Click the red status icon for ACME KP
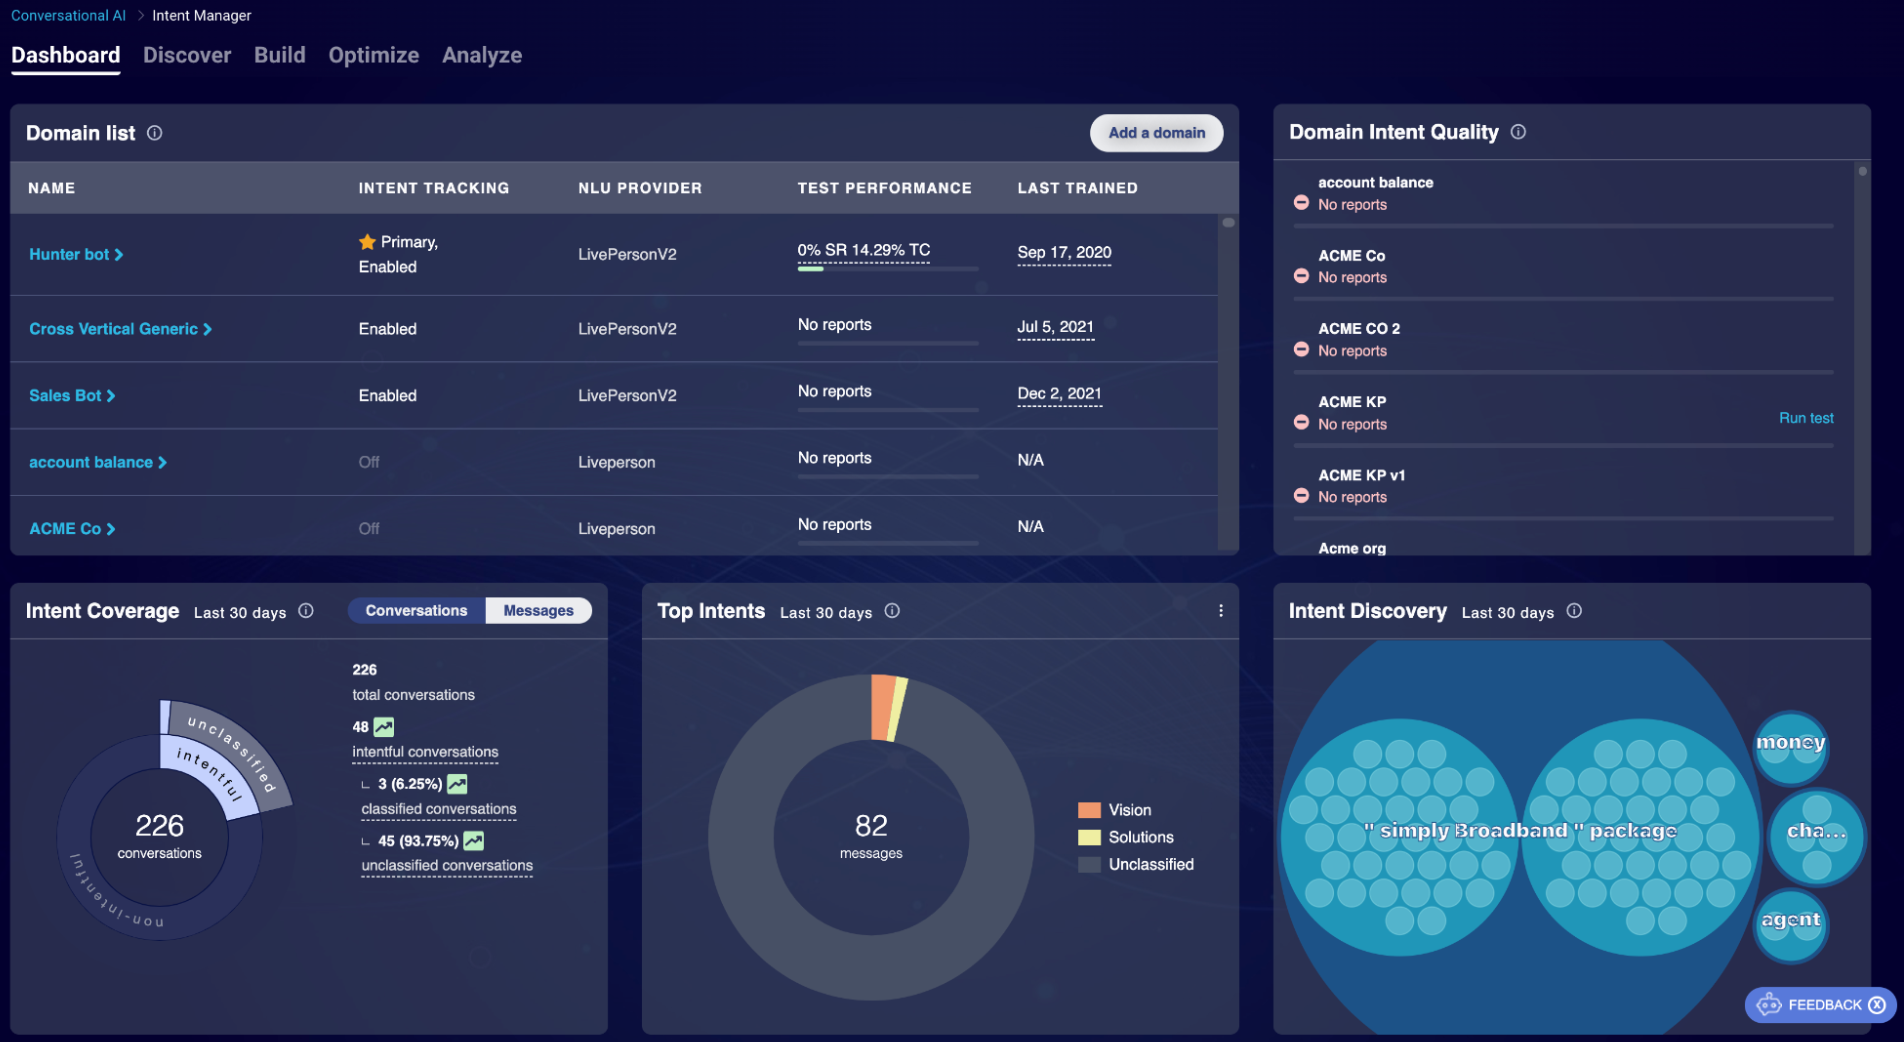This screenshot has height=1042, width=1904. click(x=1301, y=422)
